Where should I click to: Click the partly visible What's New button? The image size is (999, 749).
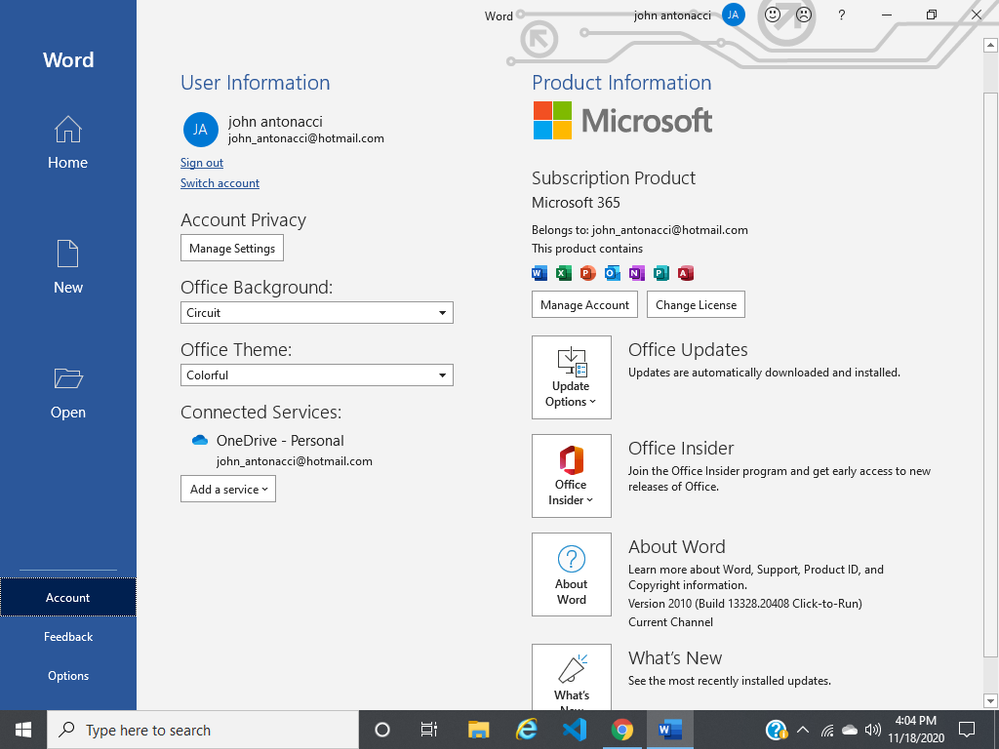[x=571, y=677]
